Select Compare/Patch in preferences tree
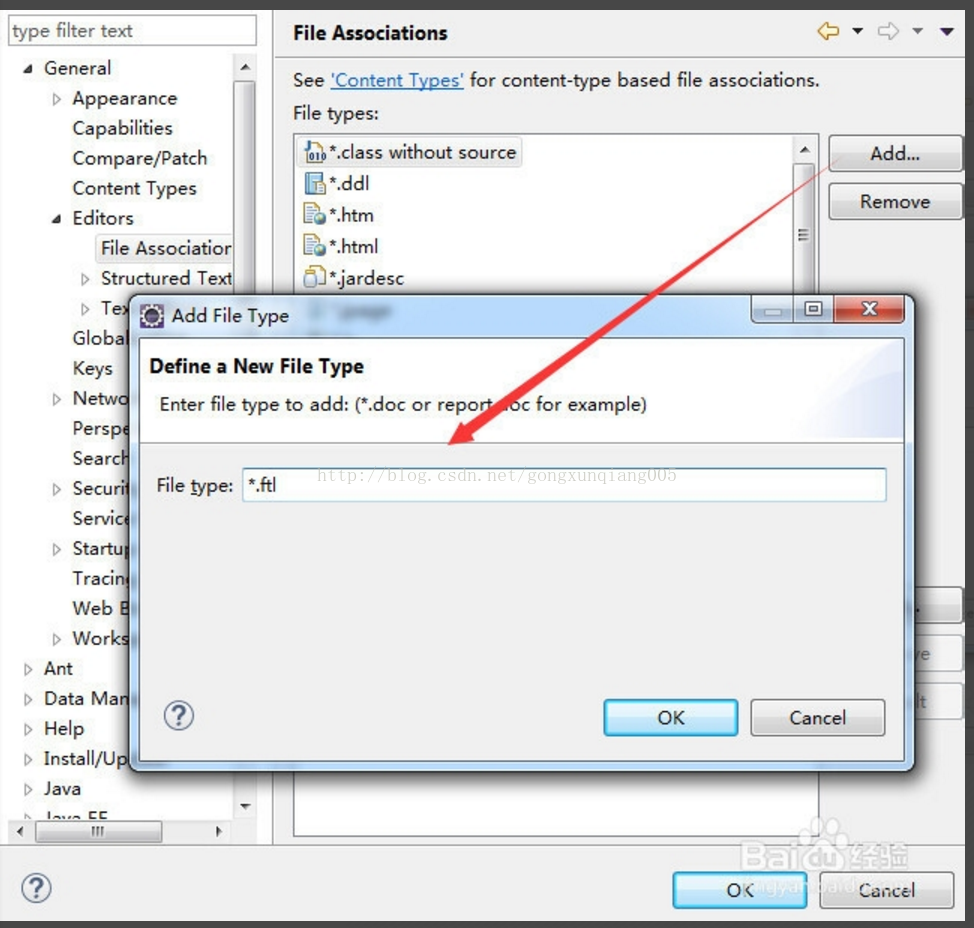Image resolution: width=974 pixels, height=928 pixels. [139, 158]
